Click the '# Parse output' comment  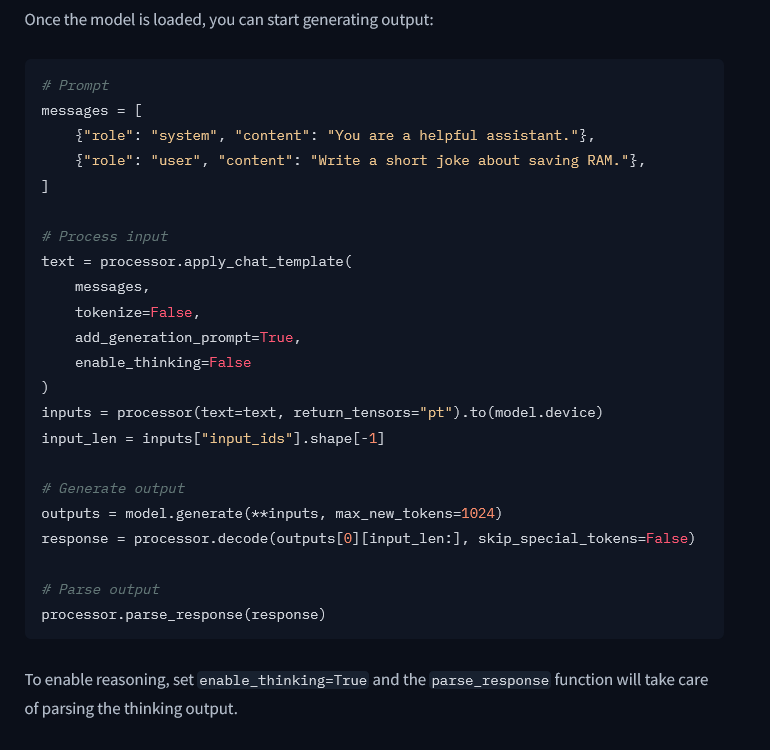(x=100, y=589)
